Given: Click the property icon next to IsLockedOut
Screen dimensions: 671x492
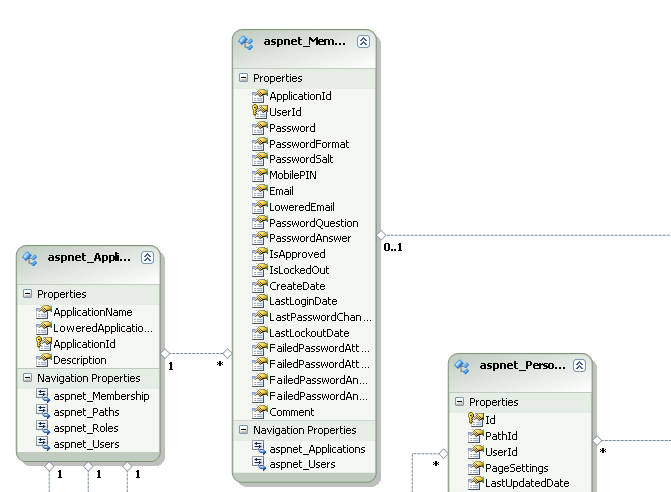Looking at the screenshot, I should [260, 270].
